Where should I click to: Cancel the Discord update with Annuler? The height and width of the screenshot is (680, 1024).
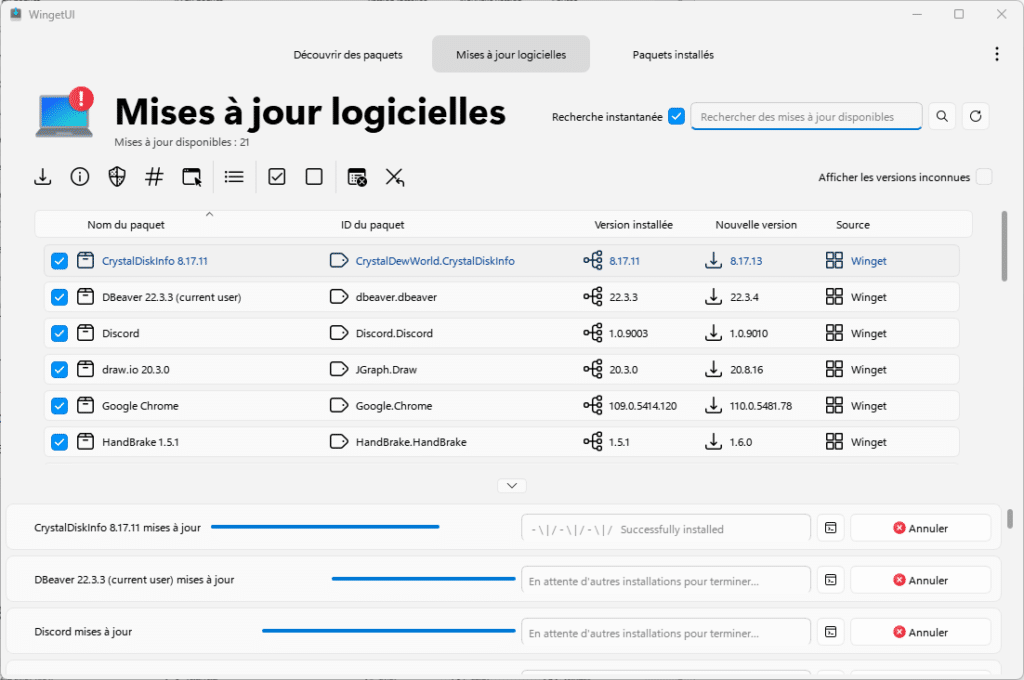coord(921,632)
